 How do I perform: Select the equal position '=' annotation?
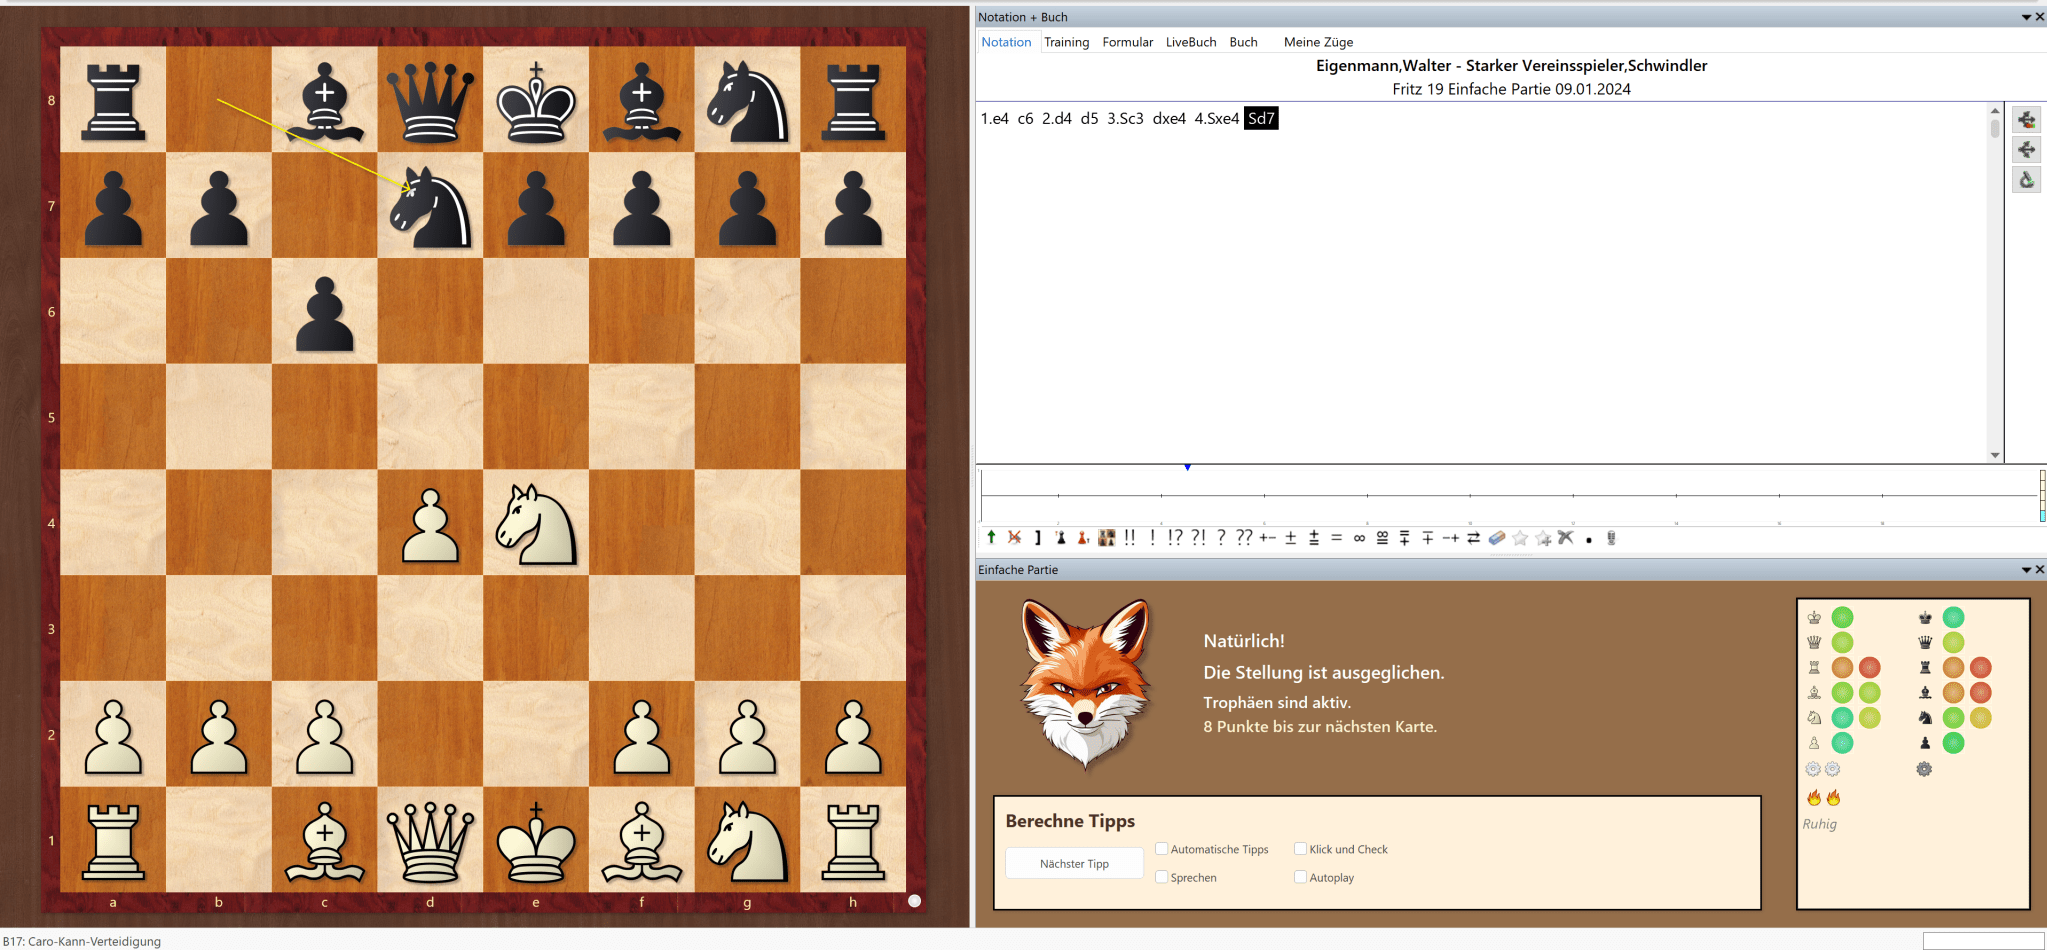pos(1335,537)
